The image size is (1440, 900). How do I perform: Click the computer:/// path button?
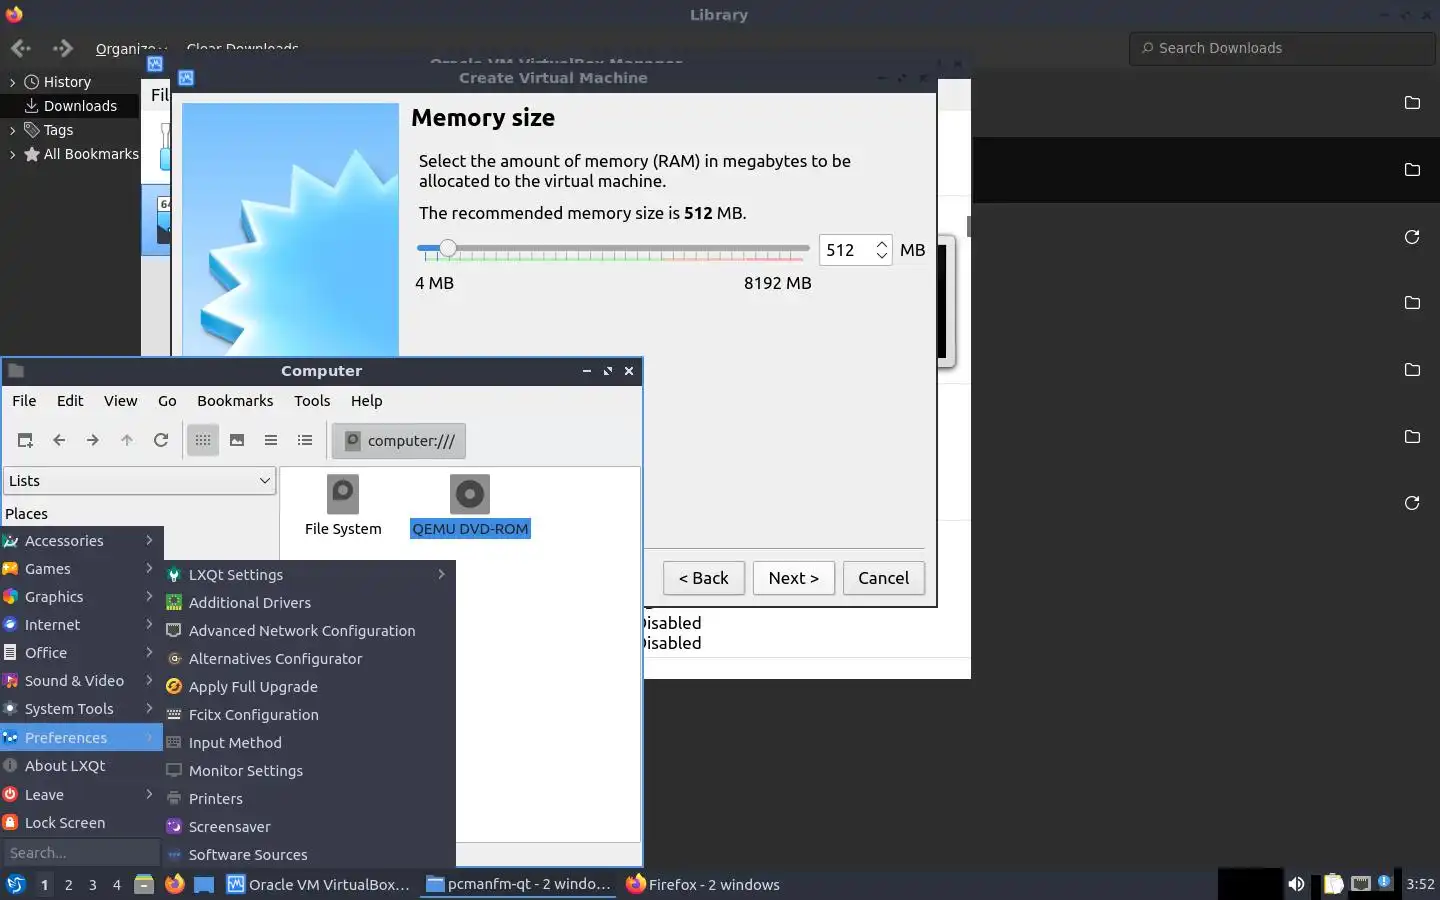coord(399,441)
